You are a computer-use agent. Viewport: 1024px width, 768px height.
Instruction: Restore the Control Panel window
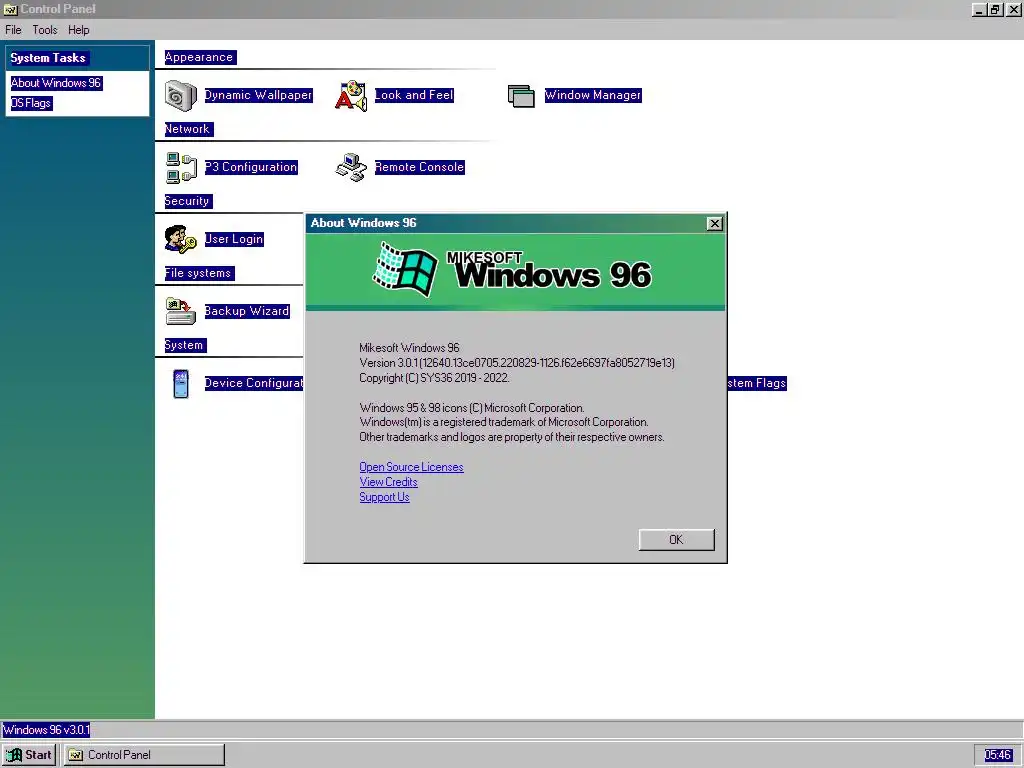coord(995,9)
